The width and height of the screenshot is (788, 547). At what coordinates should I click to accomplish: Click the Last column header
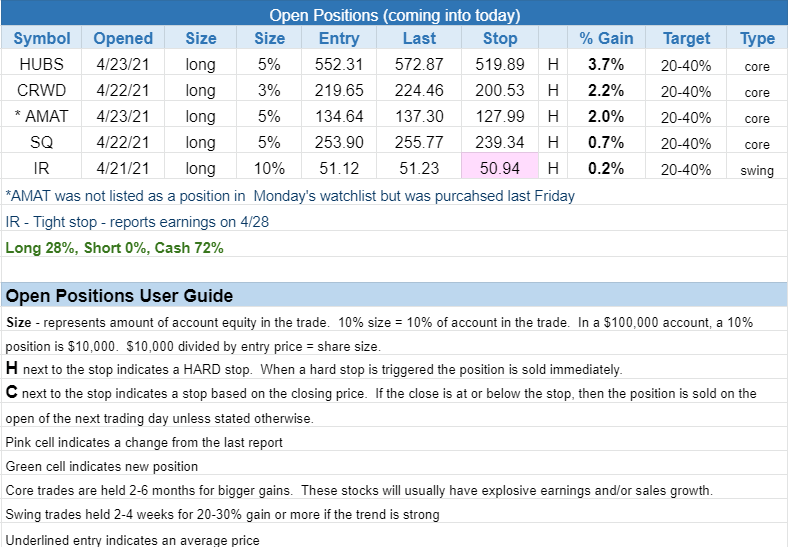click(419, 38)
